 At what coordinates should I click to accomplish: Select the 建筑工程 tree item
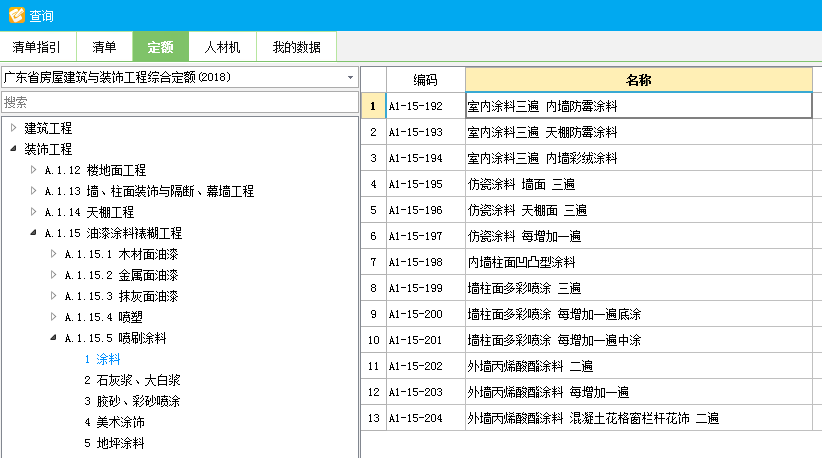point(48,128)
